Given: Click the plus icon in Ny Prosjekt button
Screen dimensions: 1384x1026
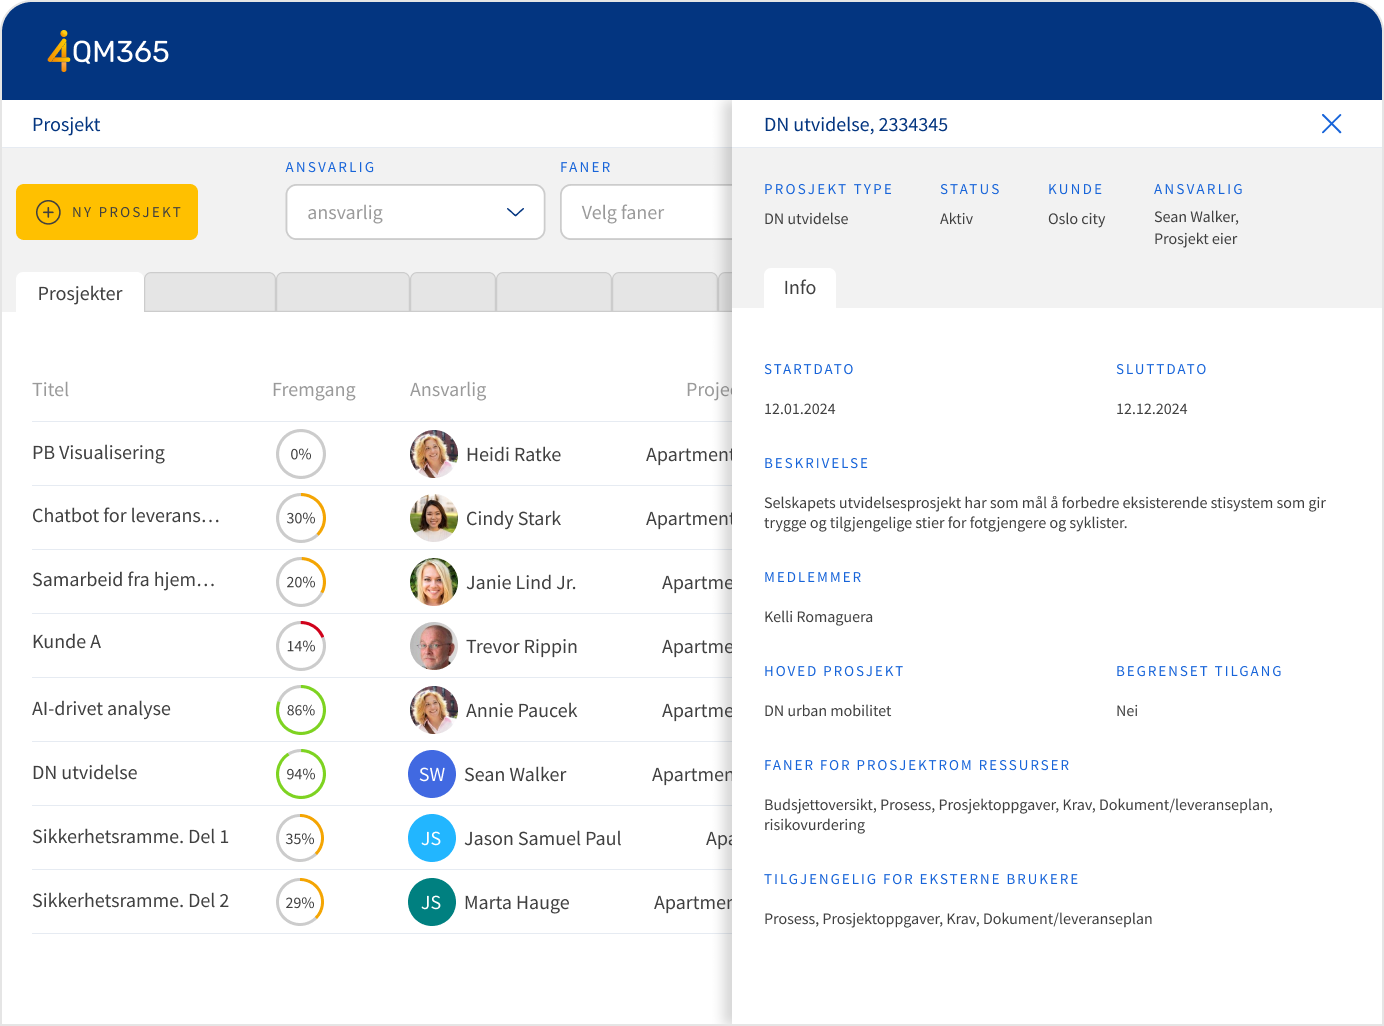Looking at the screenshot, I should (x=48, y=212).
